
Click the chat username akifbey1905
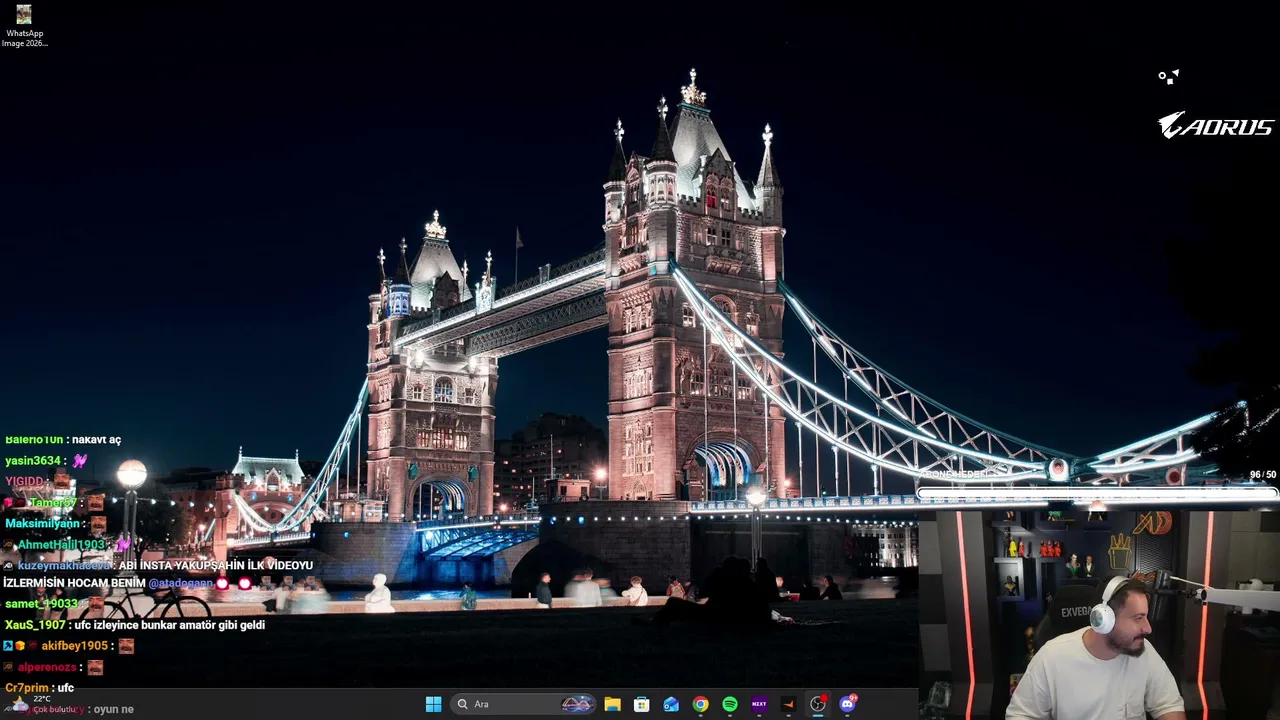74,646
